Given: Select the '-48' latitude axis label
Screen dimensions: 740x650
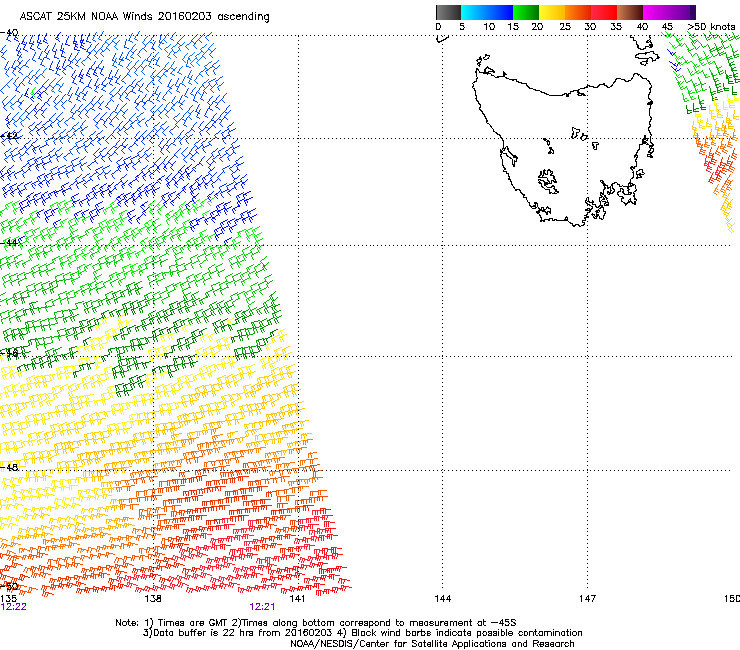Looking at the screenshot, I should [9, 467].
